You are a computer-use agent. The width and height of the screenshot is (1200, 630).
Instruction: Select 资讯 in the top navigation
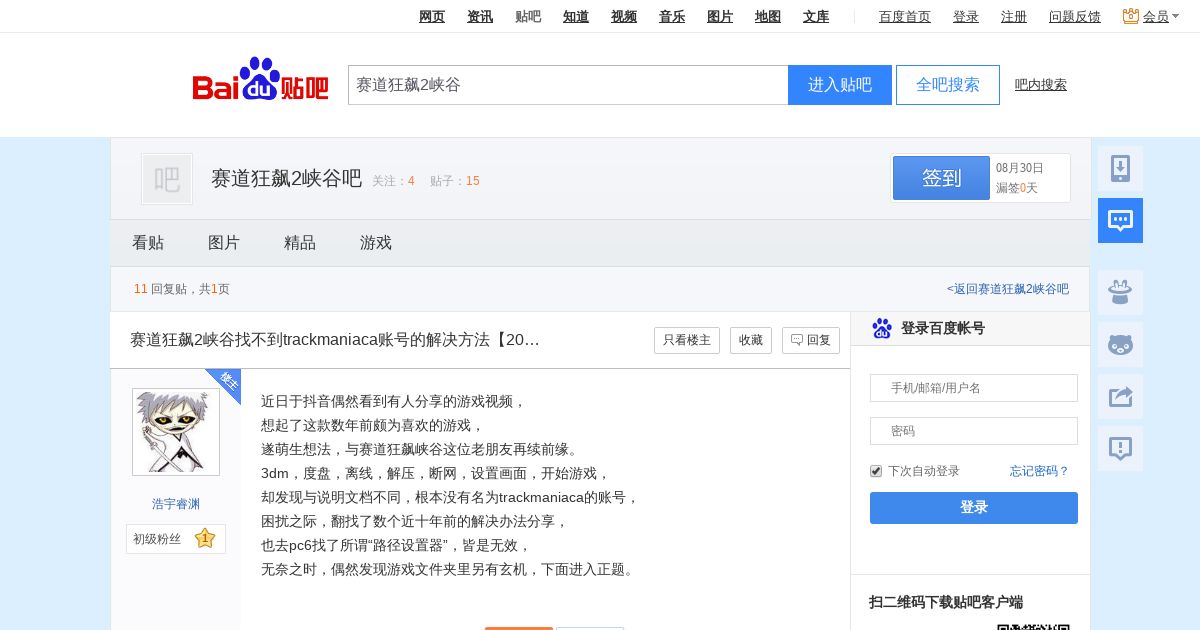pyautogui.click(x=480, y=16)
